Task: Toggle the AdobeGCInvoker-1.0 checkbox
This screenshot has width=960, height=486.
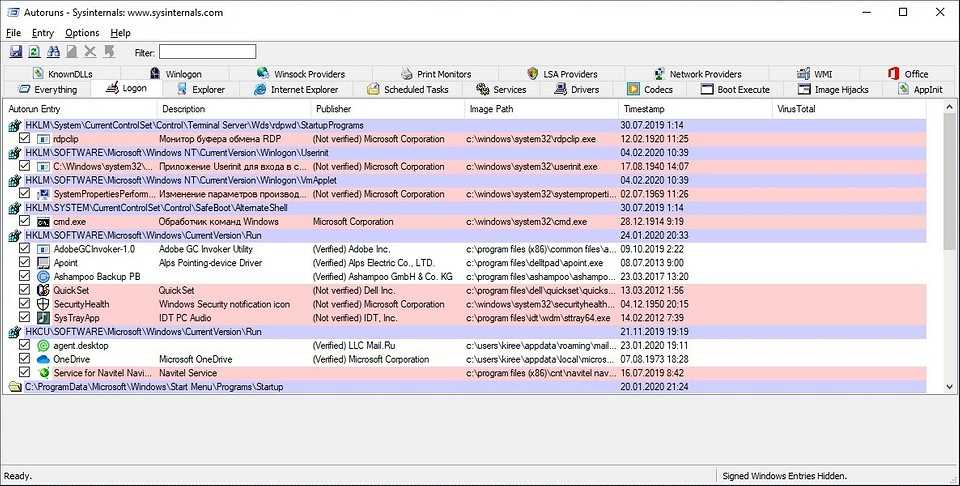Action: click(x=25, y=249)
